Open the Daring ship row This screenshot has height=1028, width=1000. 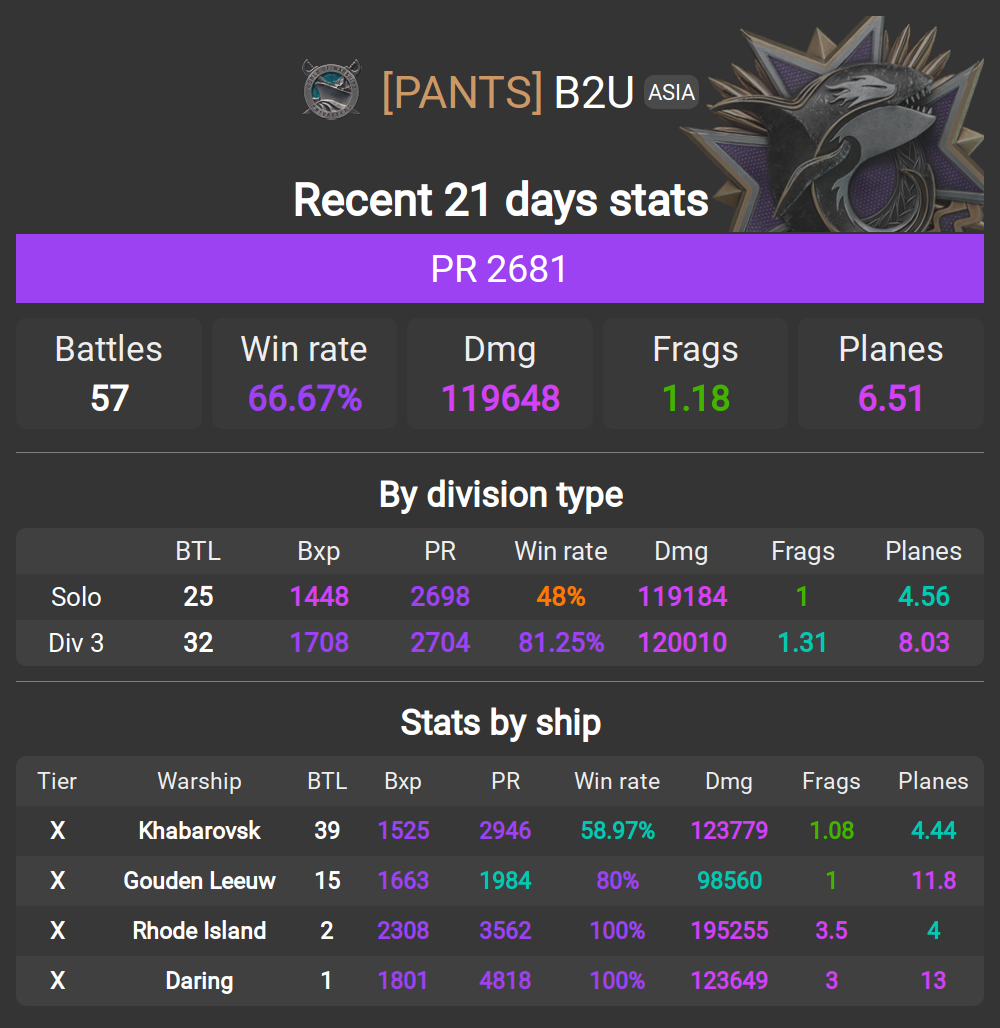click(199, 980)
